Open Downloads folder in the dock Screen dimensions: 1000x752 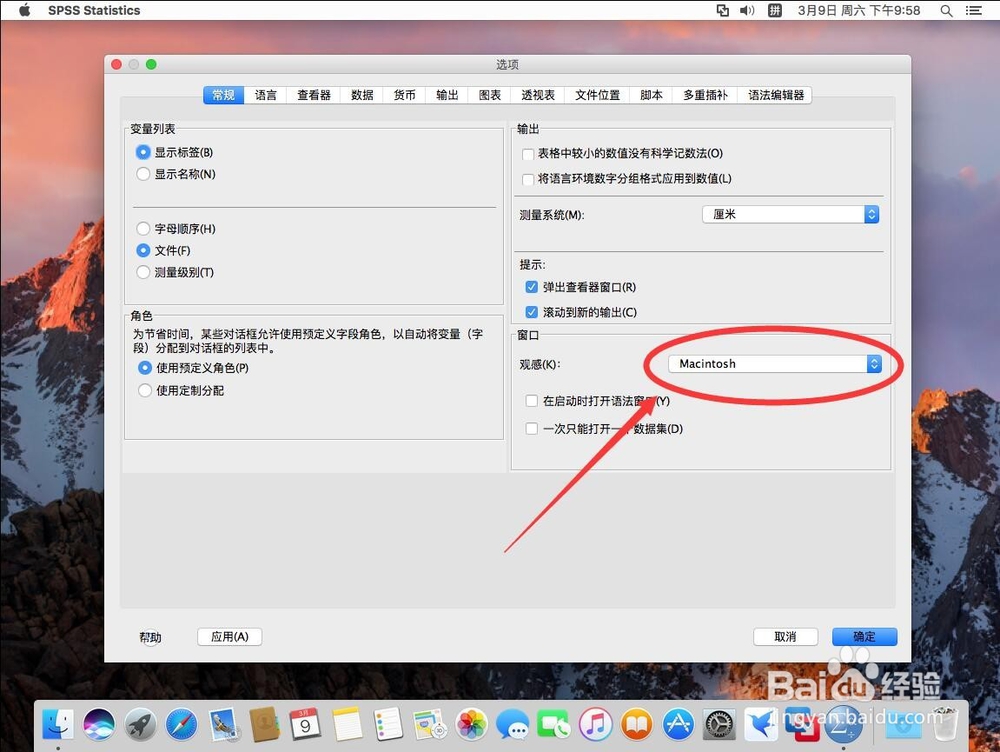tap(903, 725)
